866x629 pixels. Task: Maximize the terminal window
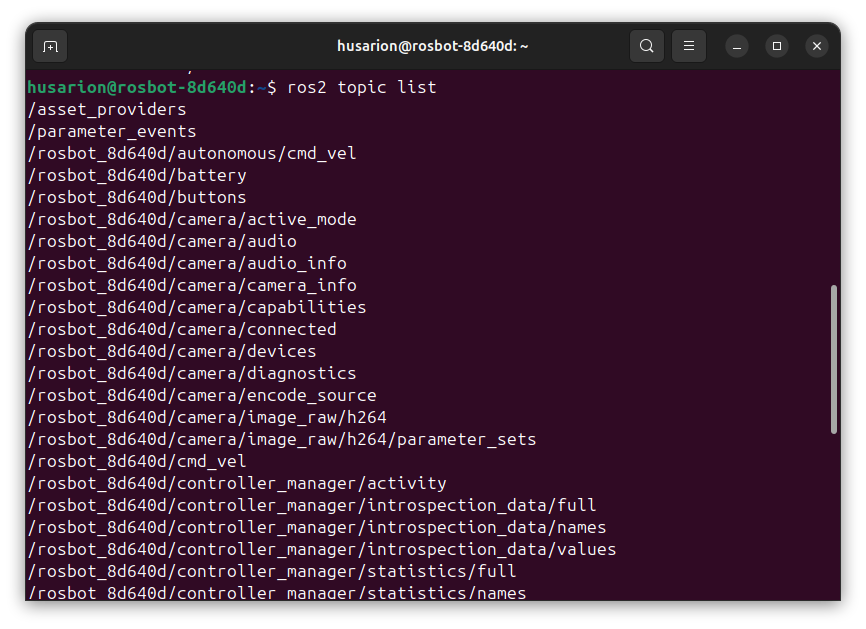[777, 46]
